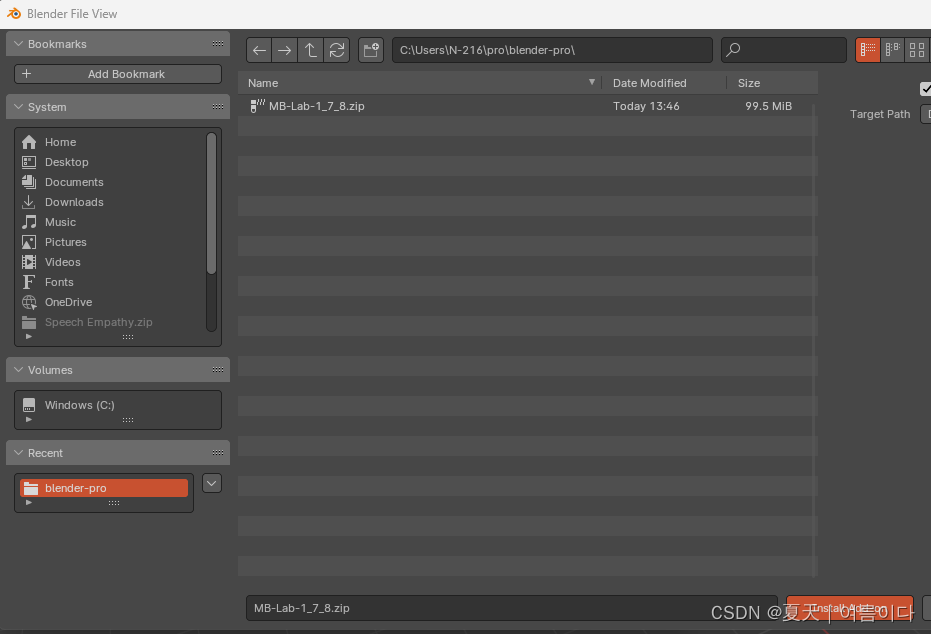
Task: Select MB-Lab-1_7_8.zip in file list
Action: [x=528, y=106]
